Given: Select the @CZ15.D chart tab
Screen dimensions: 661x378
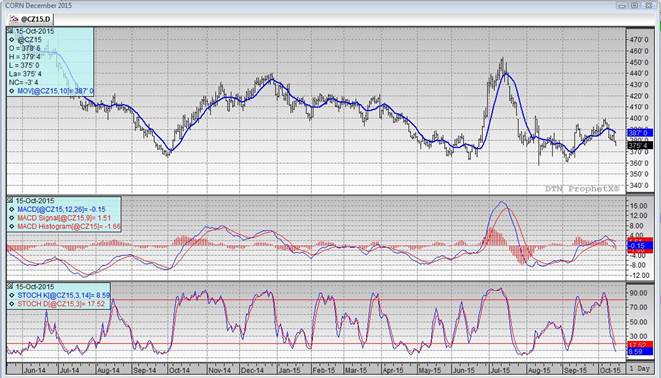Looking at the screenshot, I should tap(31, 19).
